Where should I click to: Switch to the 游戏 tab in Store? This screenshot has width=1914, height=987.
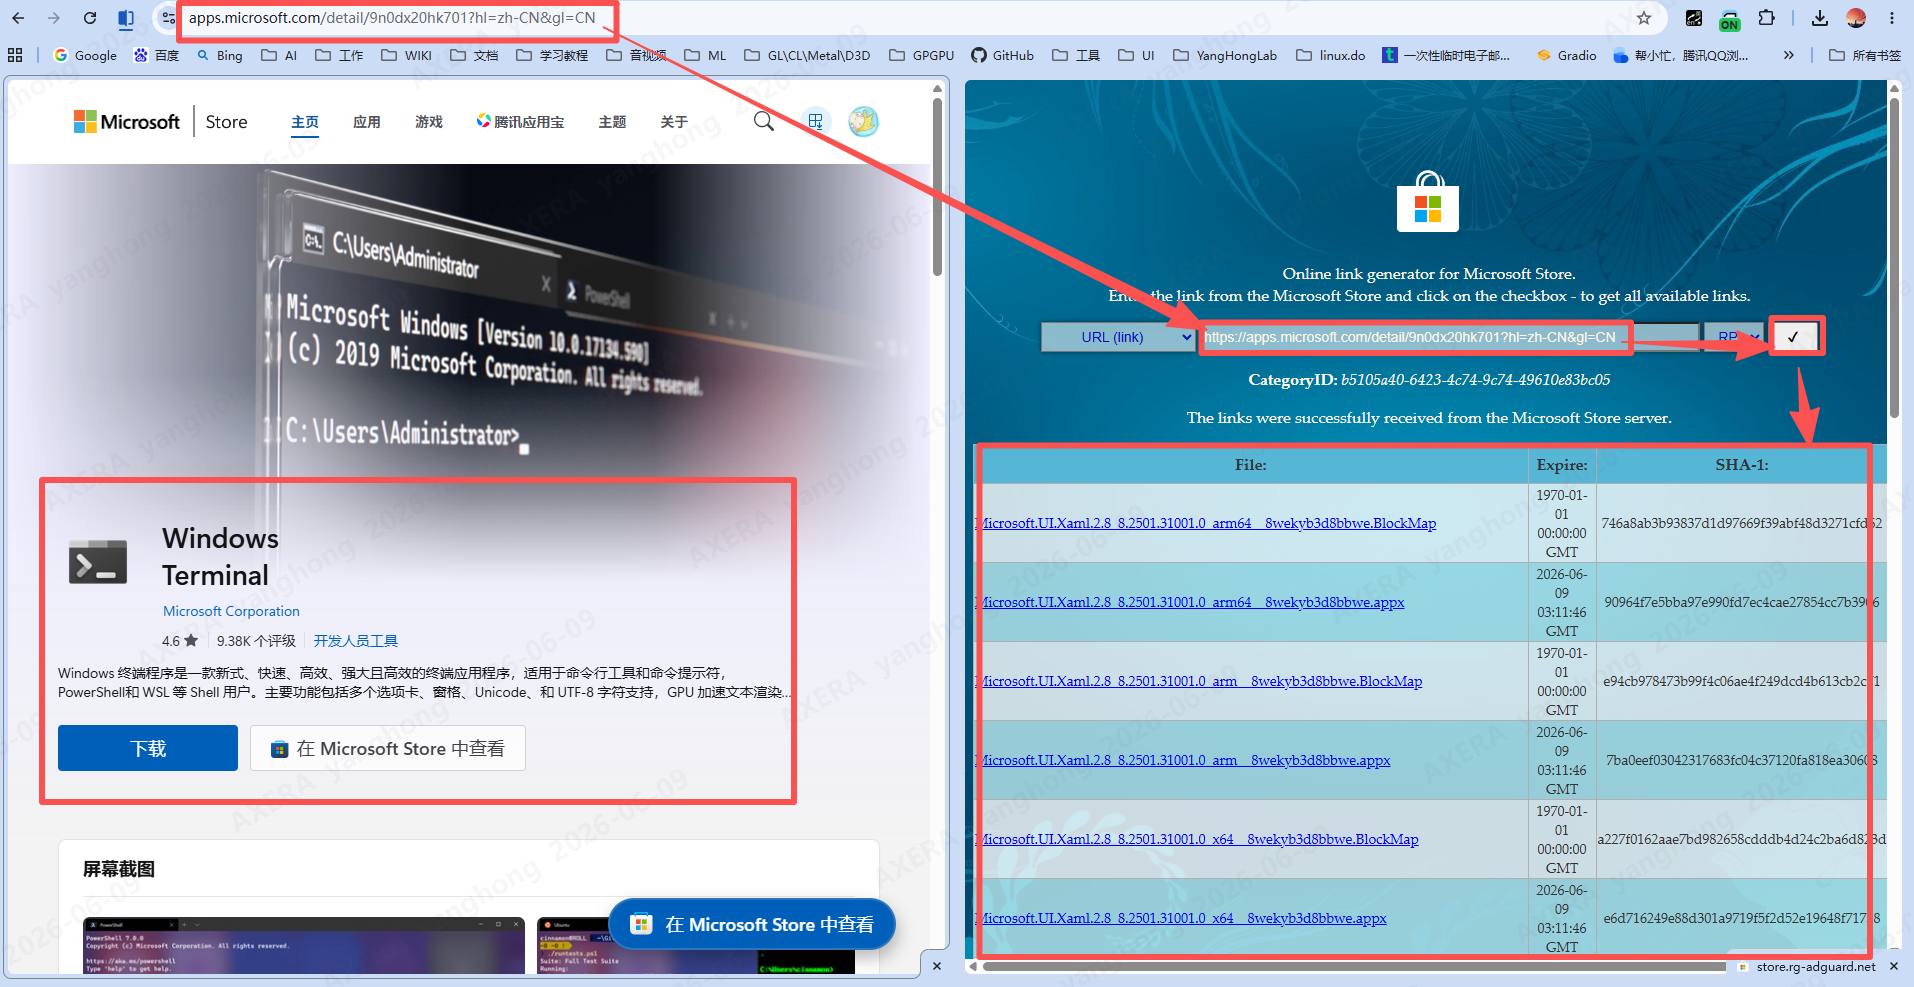[429, 122]
